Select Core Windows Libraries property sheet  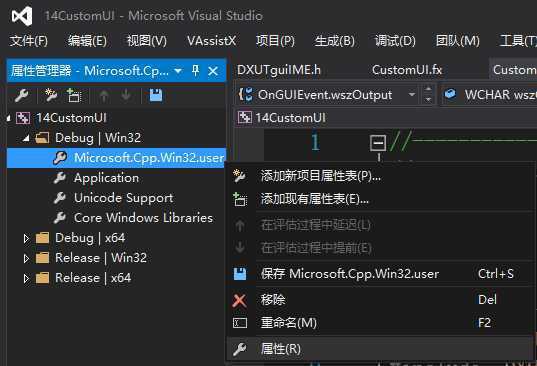tap(143, 218)
